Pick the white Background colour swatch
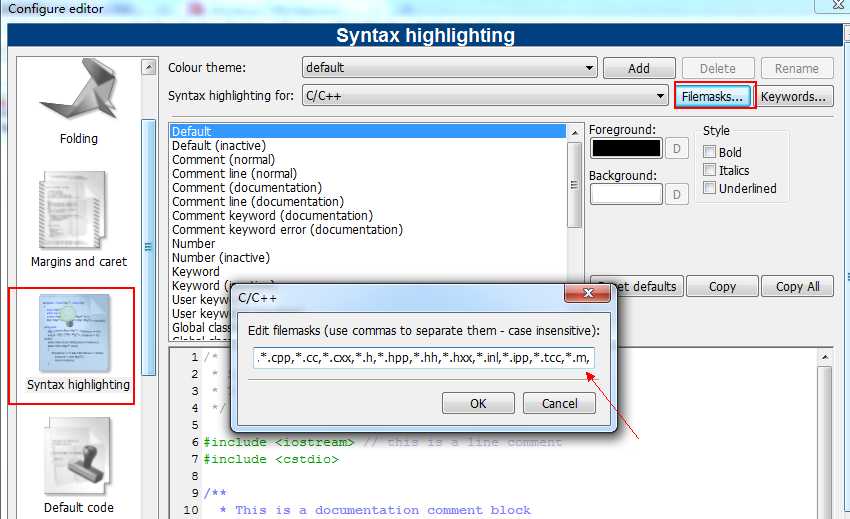Image resolution: width=850 pixels, height=519 pixels. (x=626, y=194)
